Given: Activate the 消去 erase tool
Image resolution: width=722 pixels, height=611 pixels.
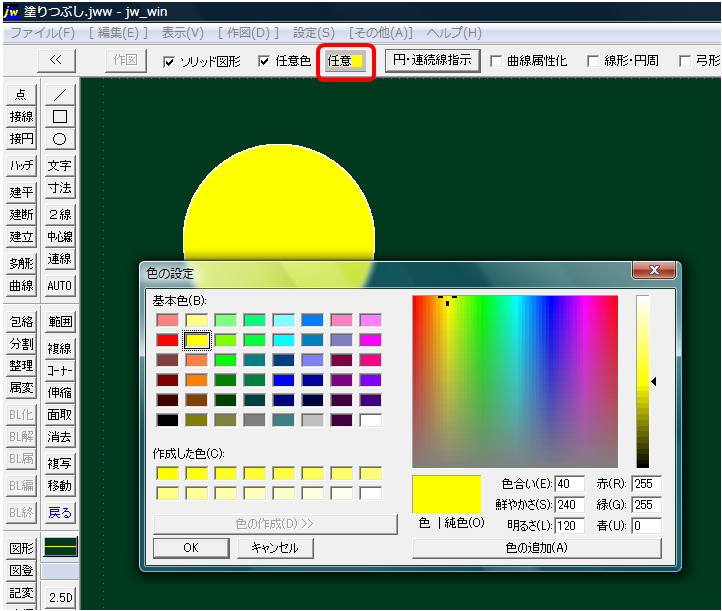Looking at the screenshot, I should [x=60, y=437].
